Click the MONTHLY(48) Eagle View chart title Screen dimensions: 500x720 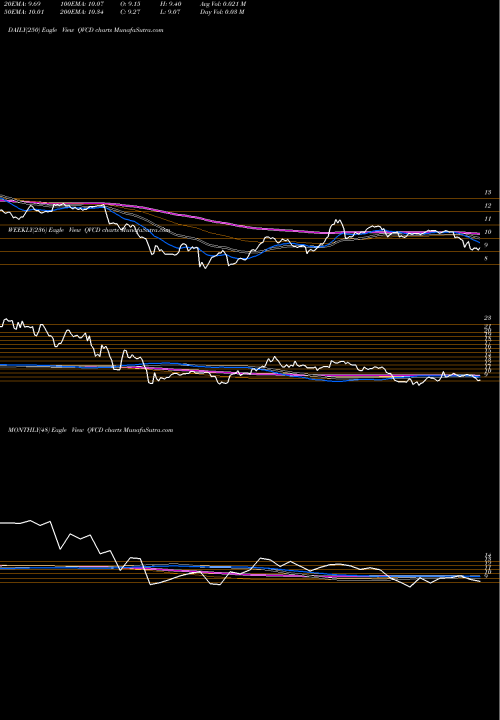click(x=90, y=430)
